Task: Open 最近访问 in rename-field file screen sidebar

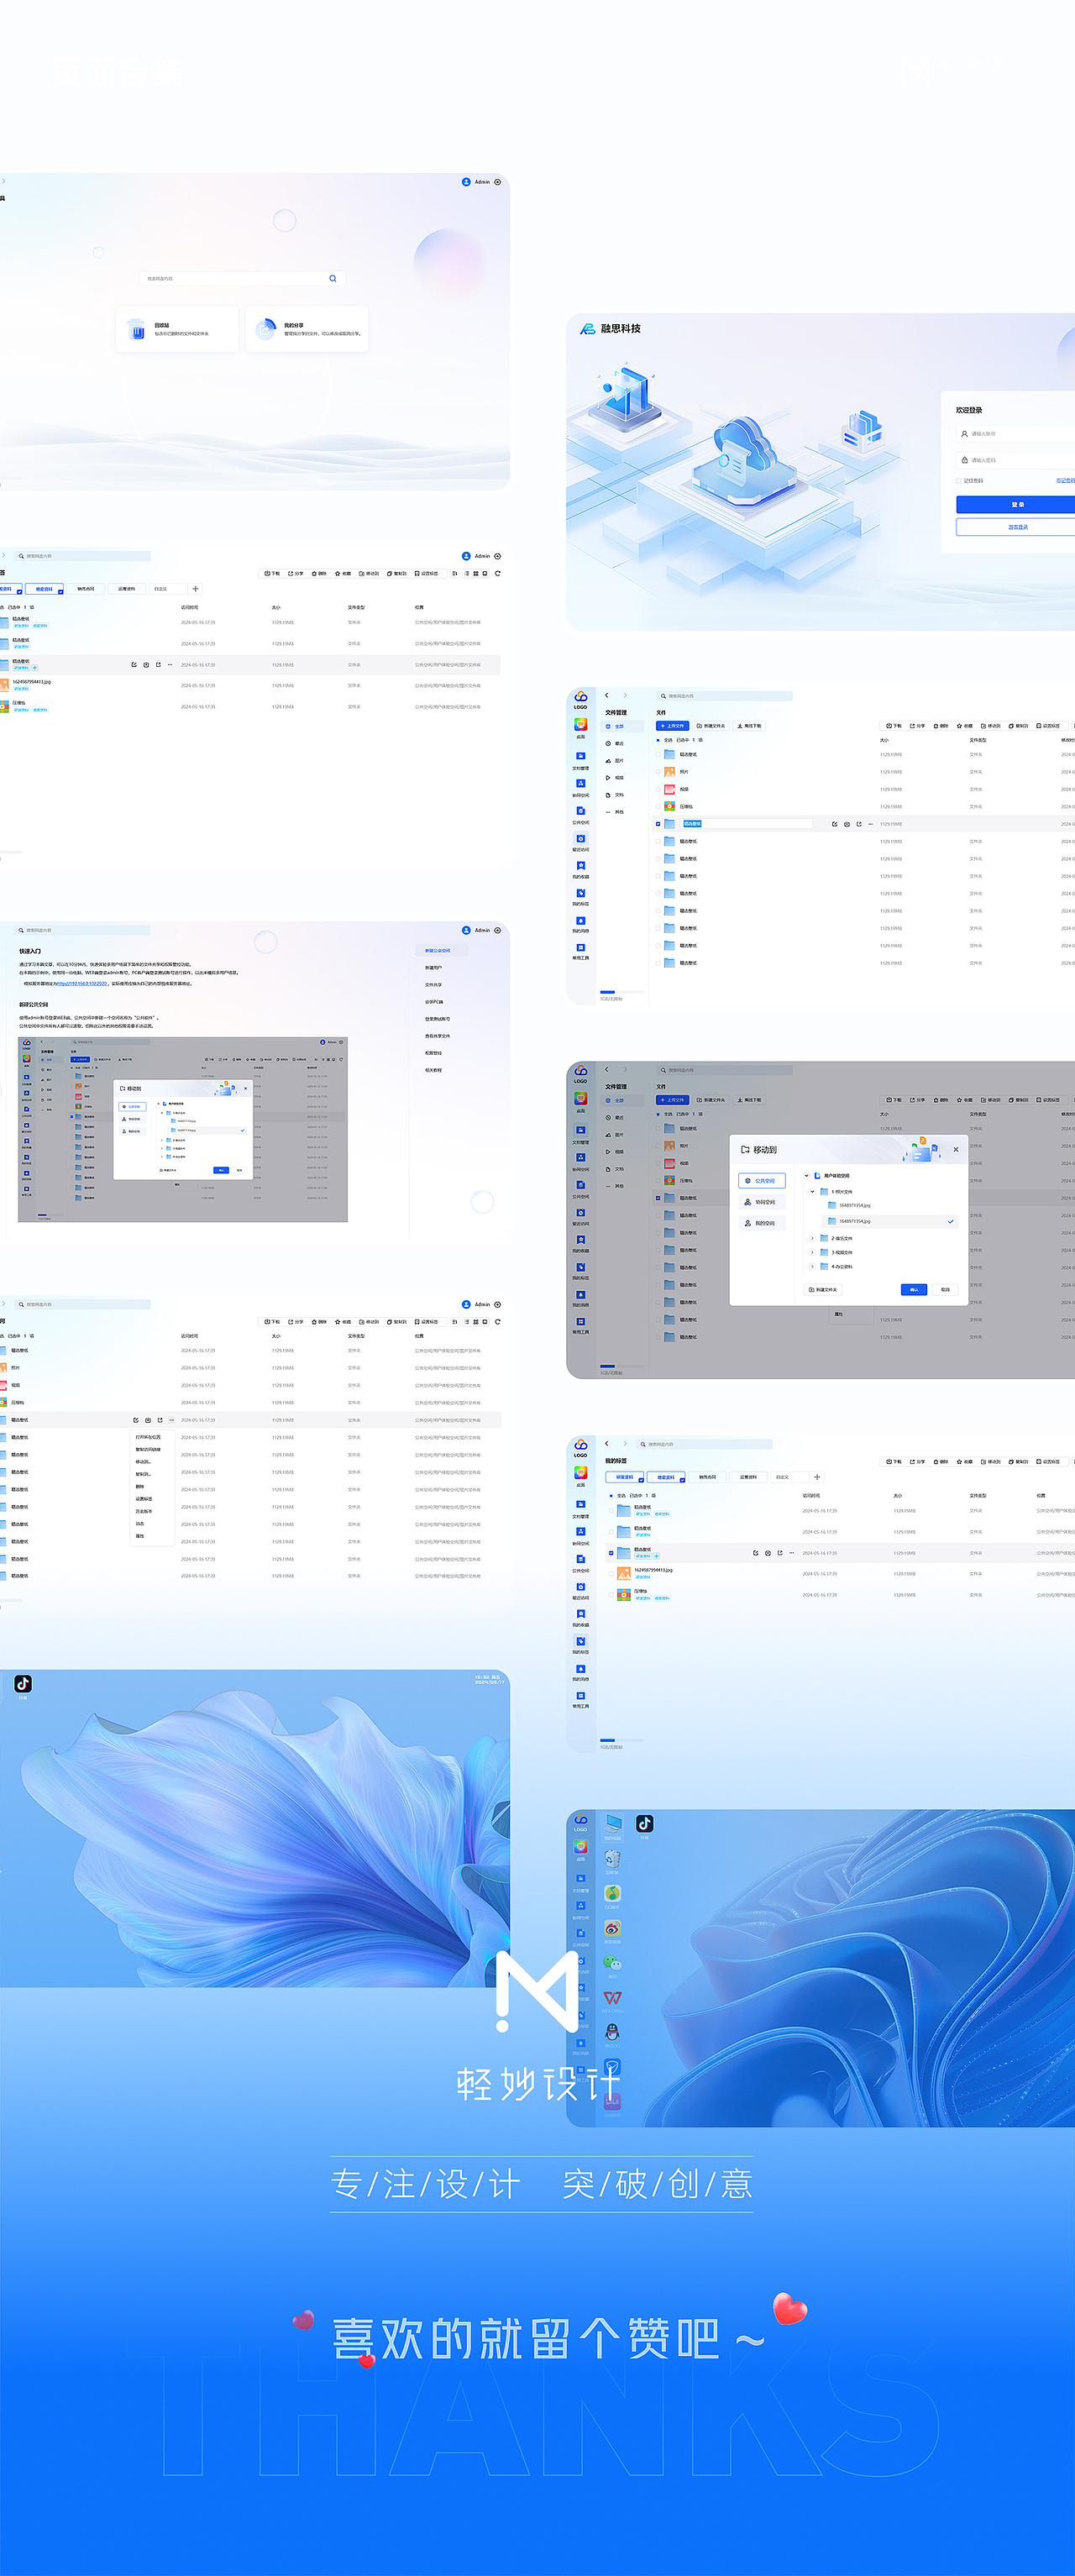Action: [580, 842]
